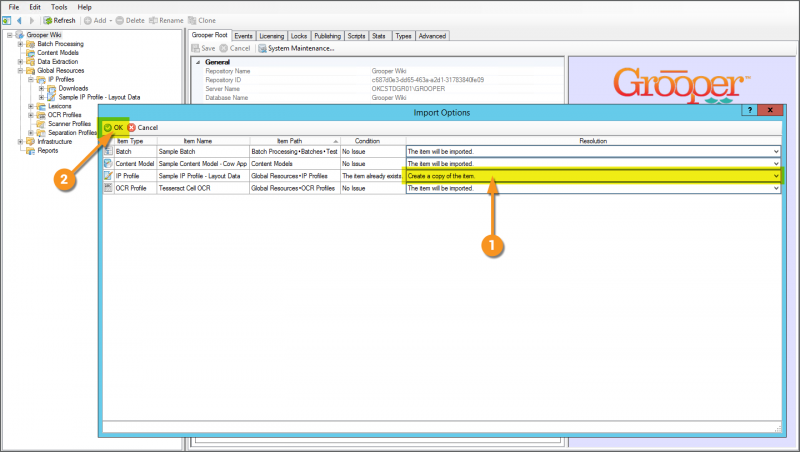
Task: Select OCR Profiles in the tree
Action: click(64, 115)
